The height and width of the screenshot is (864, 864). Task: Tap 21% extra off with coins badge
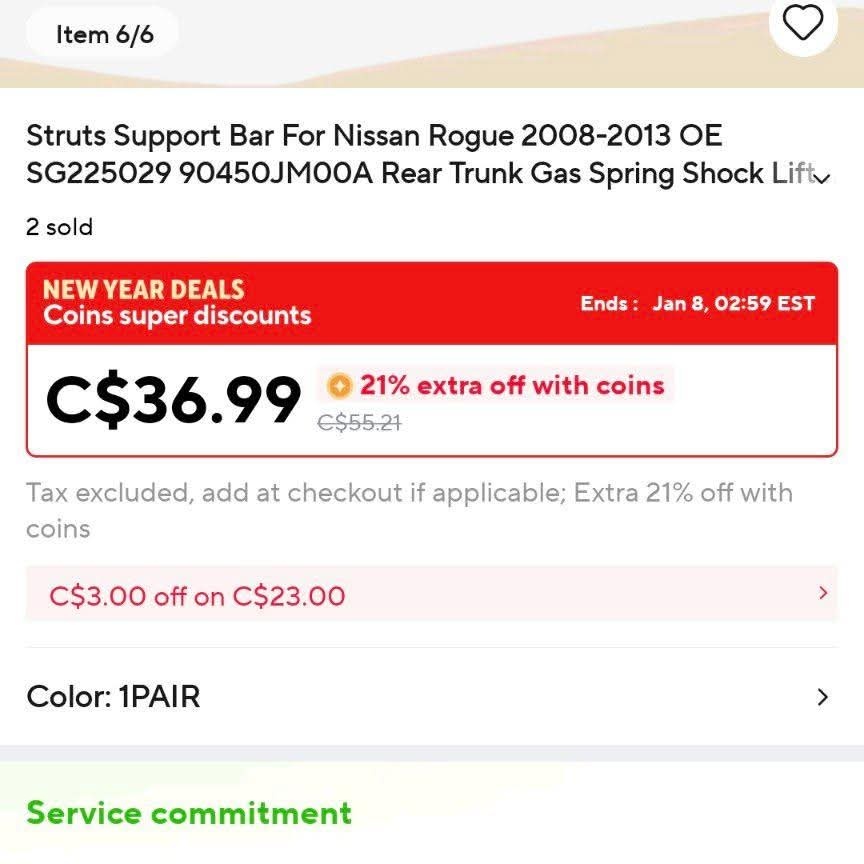click(496, 385)
